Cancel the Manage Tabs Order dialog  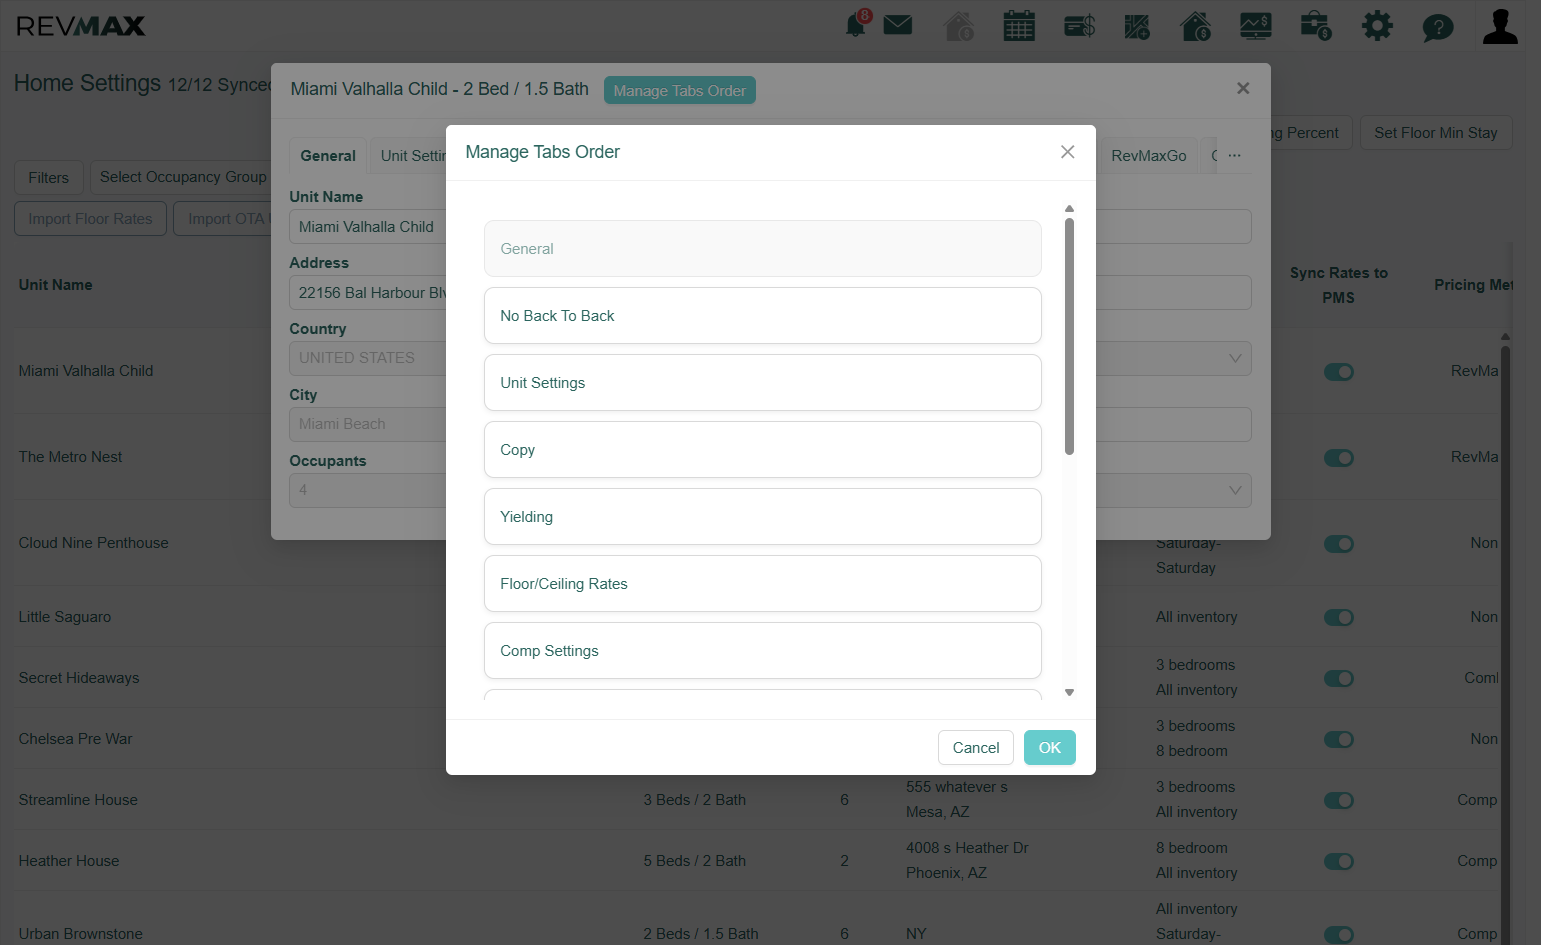click(976, 748)
